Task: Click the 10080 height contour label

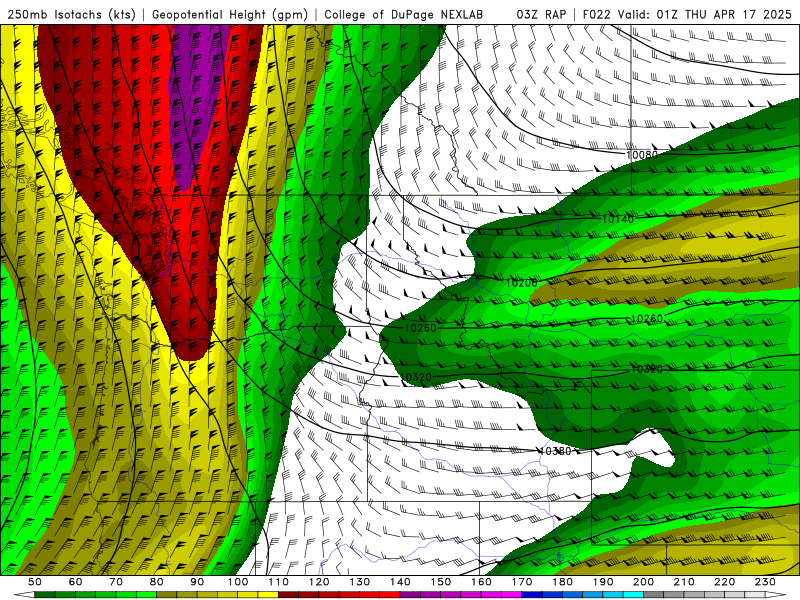Action: pyautogui.click(x=641, y=154)
